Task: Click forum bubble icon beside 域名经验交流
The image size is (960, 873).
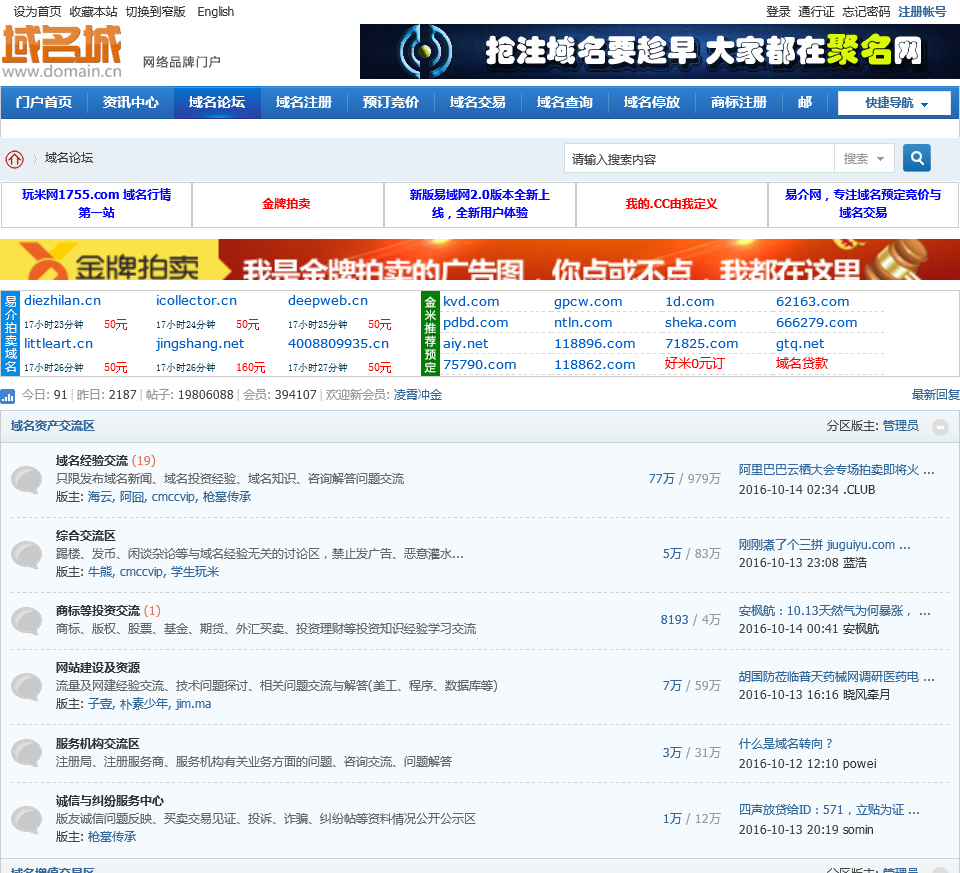Action: tap(27, 479)
